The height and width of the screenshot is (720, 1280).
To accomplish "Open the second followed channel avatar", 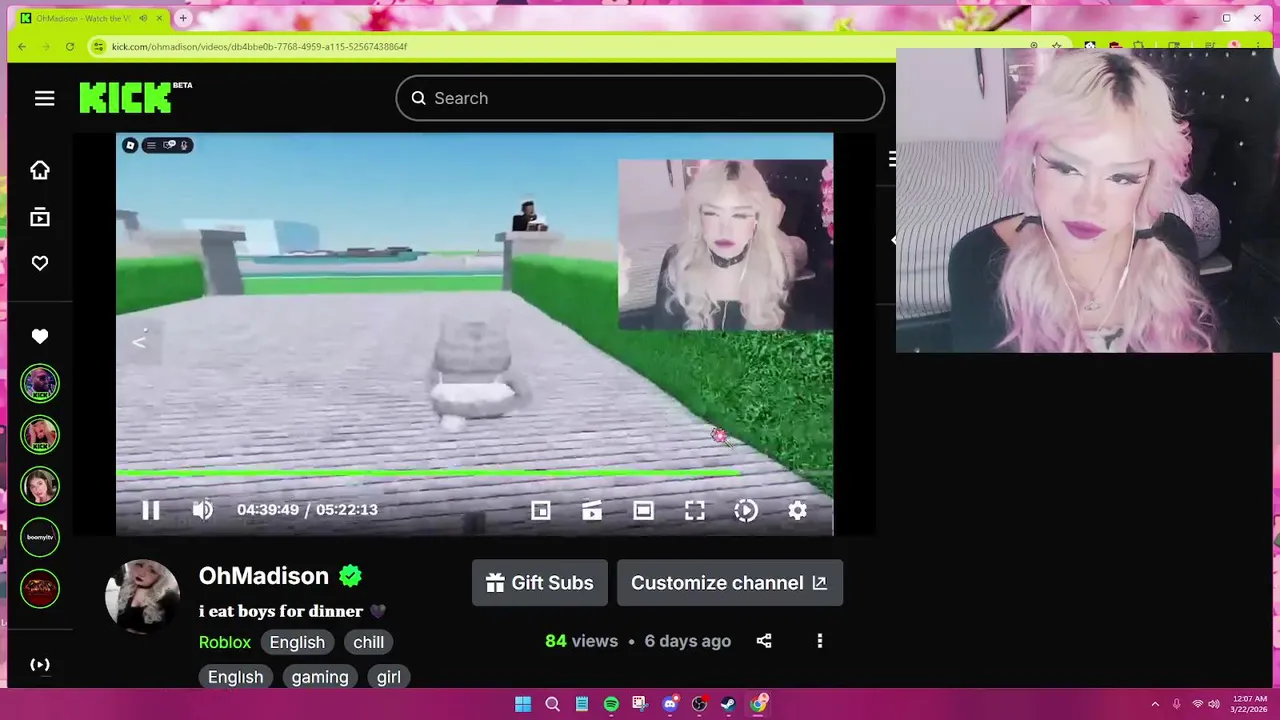I will tap(40, 435).
